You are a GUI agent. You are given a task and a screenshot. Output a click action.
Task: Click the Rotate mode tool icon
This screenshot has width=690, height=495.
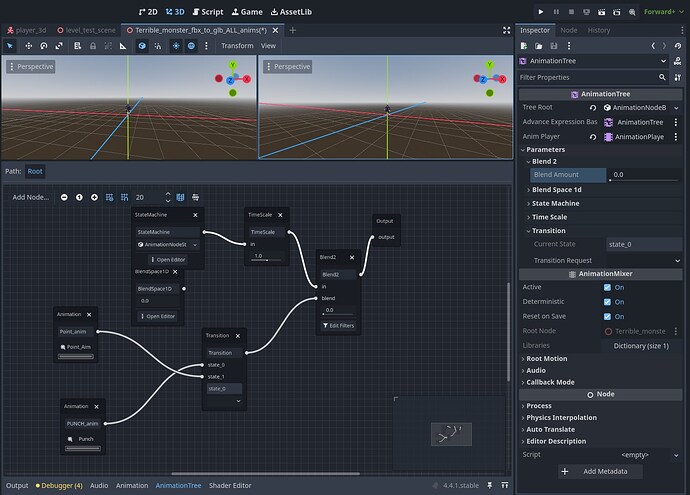pos(44,46)
